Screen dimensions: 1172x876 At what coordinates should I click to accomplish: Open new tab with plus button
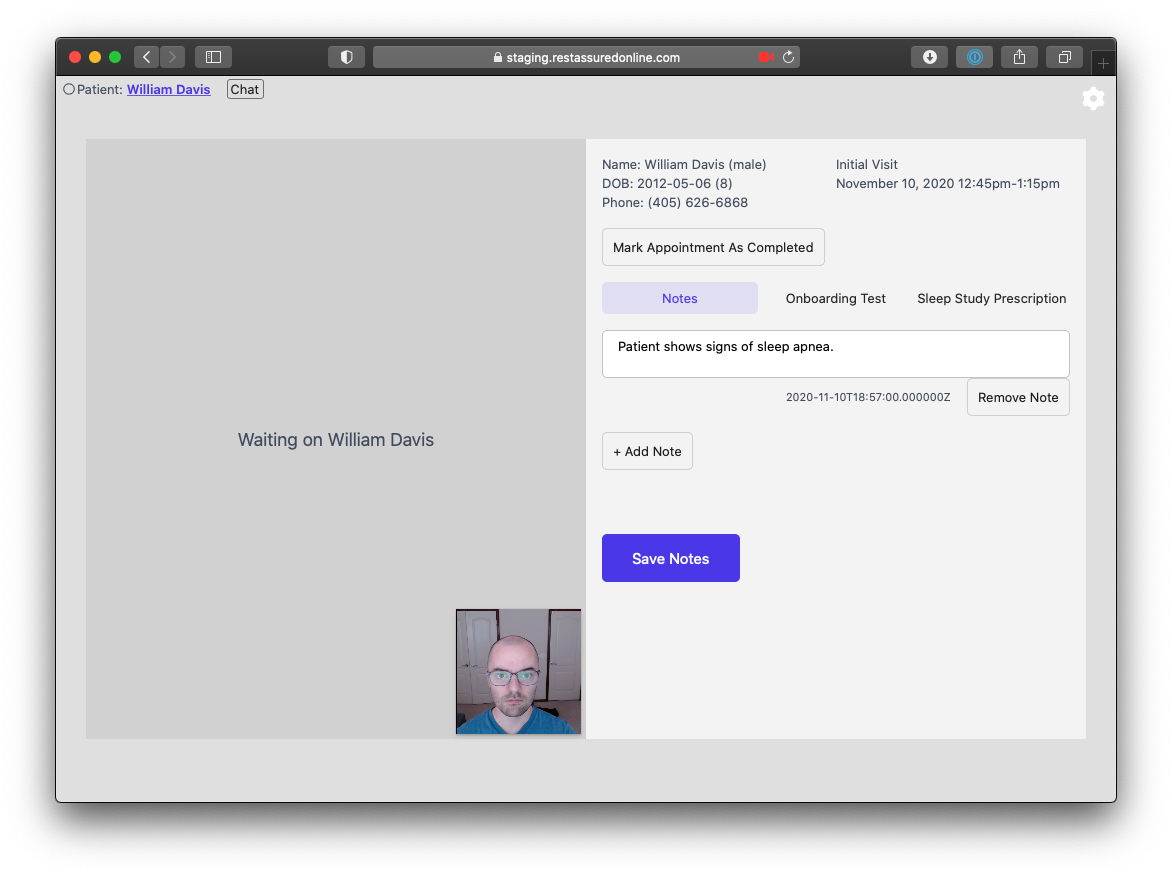pos(1103,63)
